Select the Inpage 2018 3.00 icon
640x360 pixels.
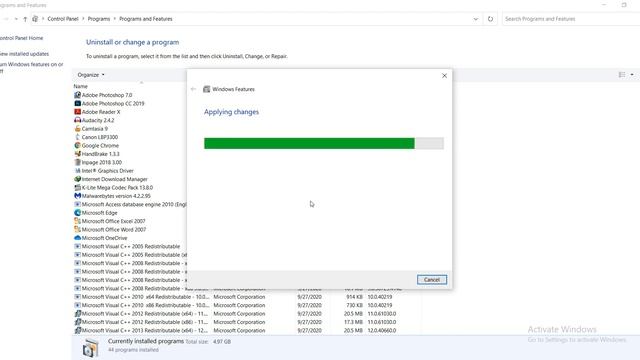[x=78, y=162]
